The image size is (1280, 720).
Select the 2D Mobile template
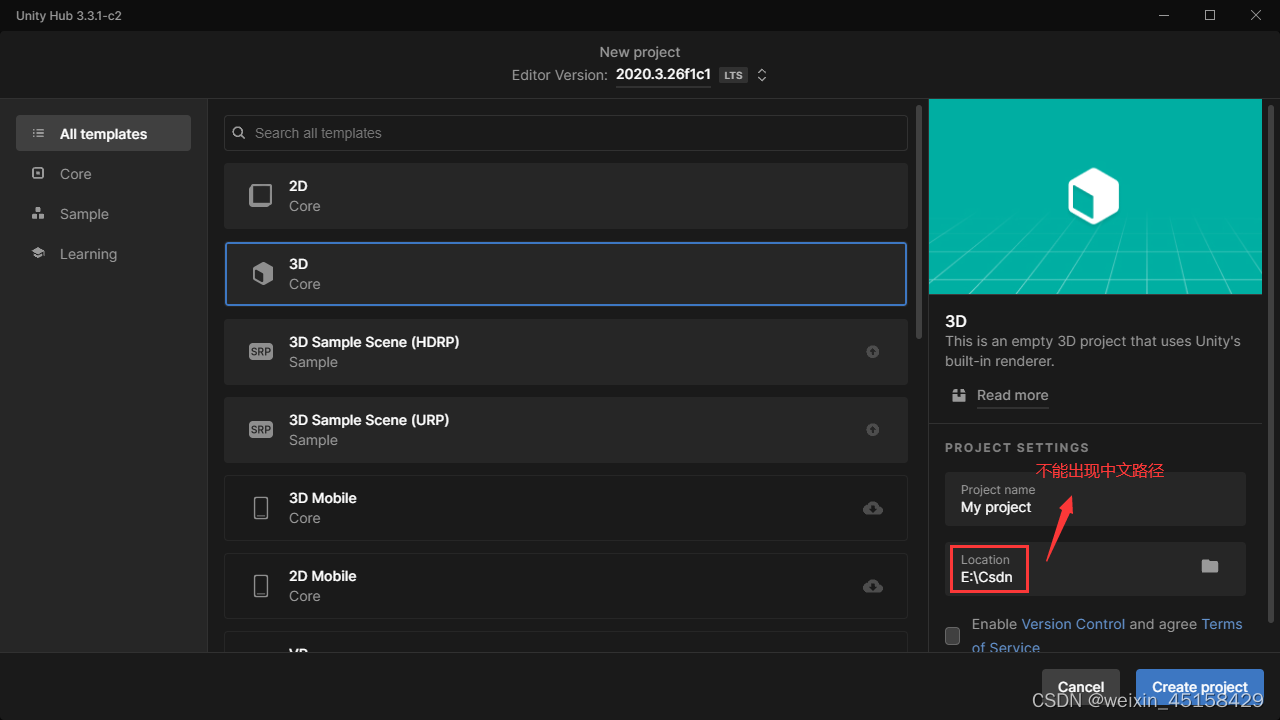(x=566, y=586)
